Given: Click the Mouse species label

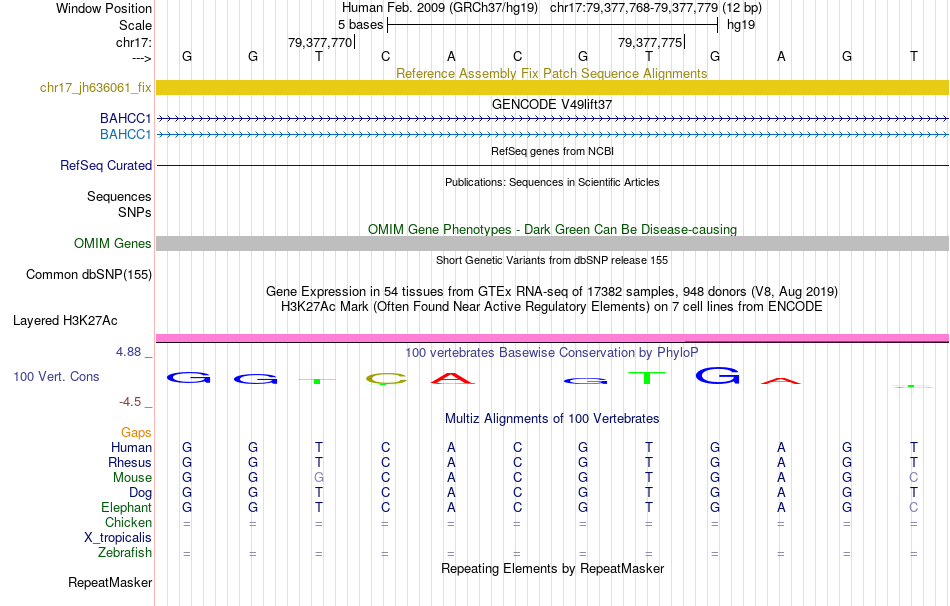Looking at the screenshot, I should tap(132, 478).
